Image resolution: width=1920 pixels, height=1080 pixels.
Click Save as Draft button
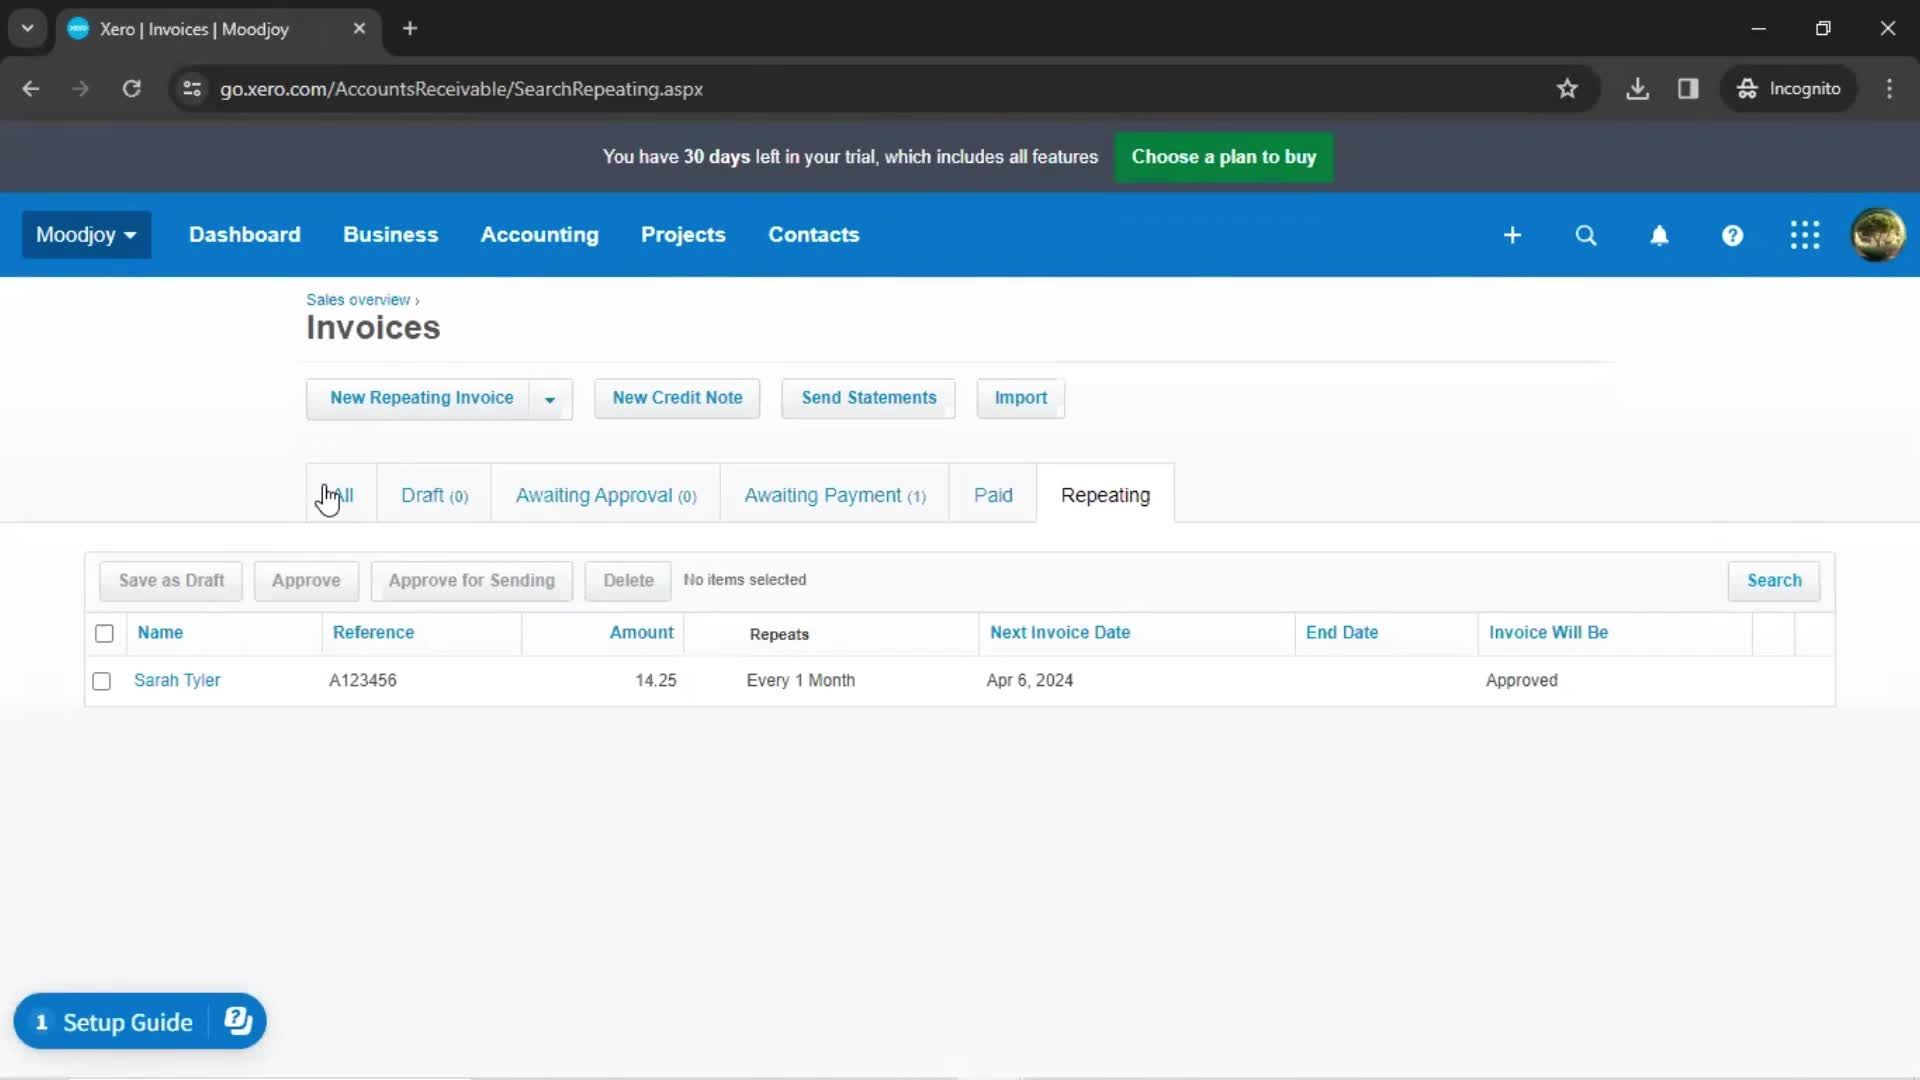[171, 581]
